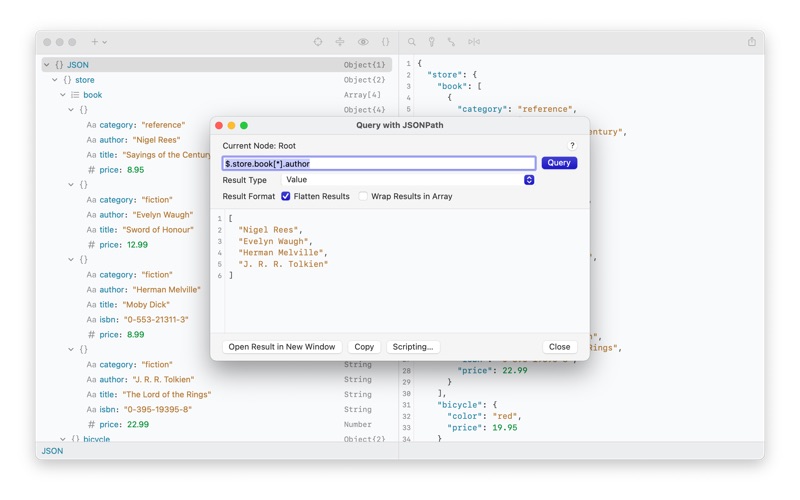This screenshot has width=800, height=500.
Task: Click the Object{1} type label of JSON
Action: [x=364, y=65]
